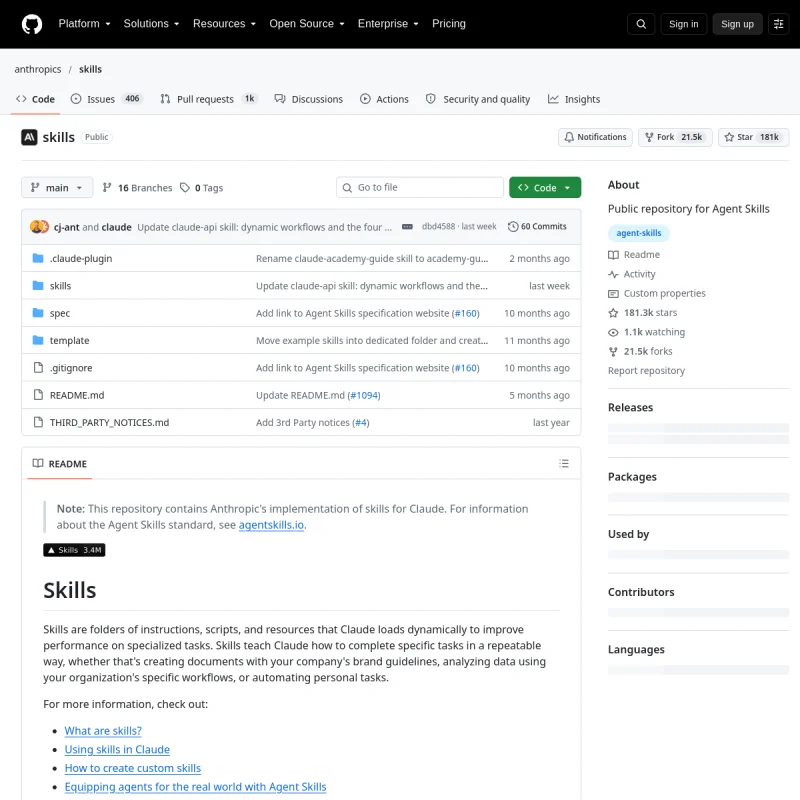Open the header settings sliders icon

point(779,24)
